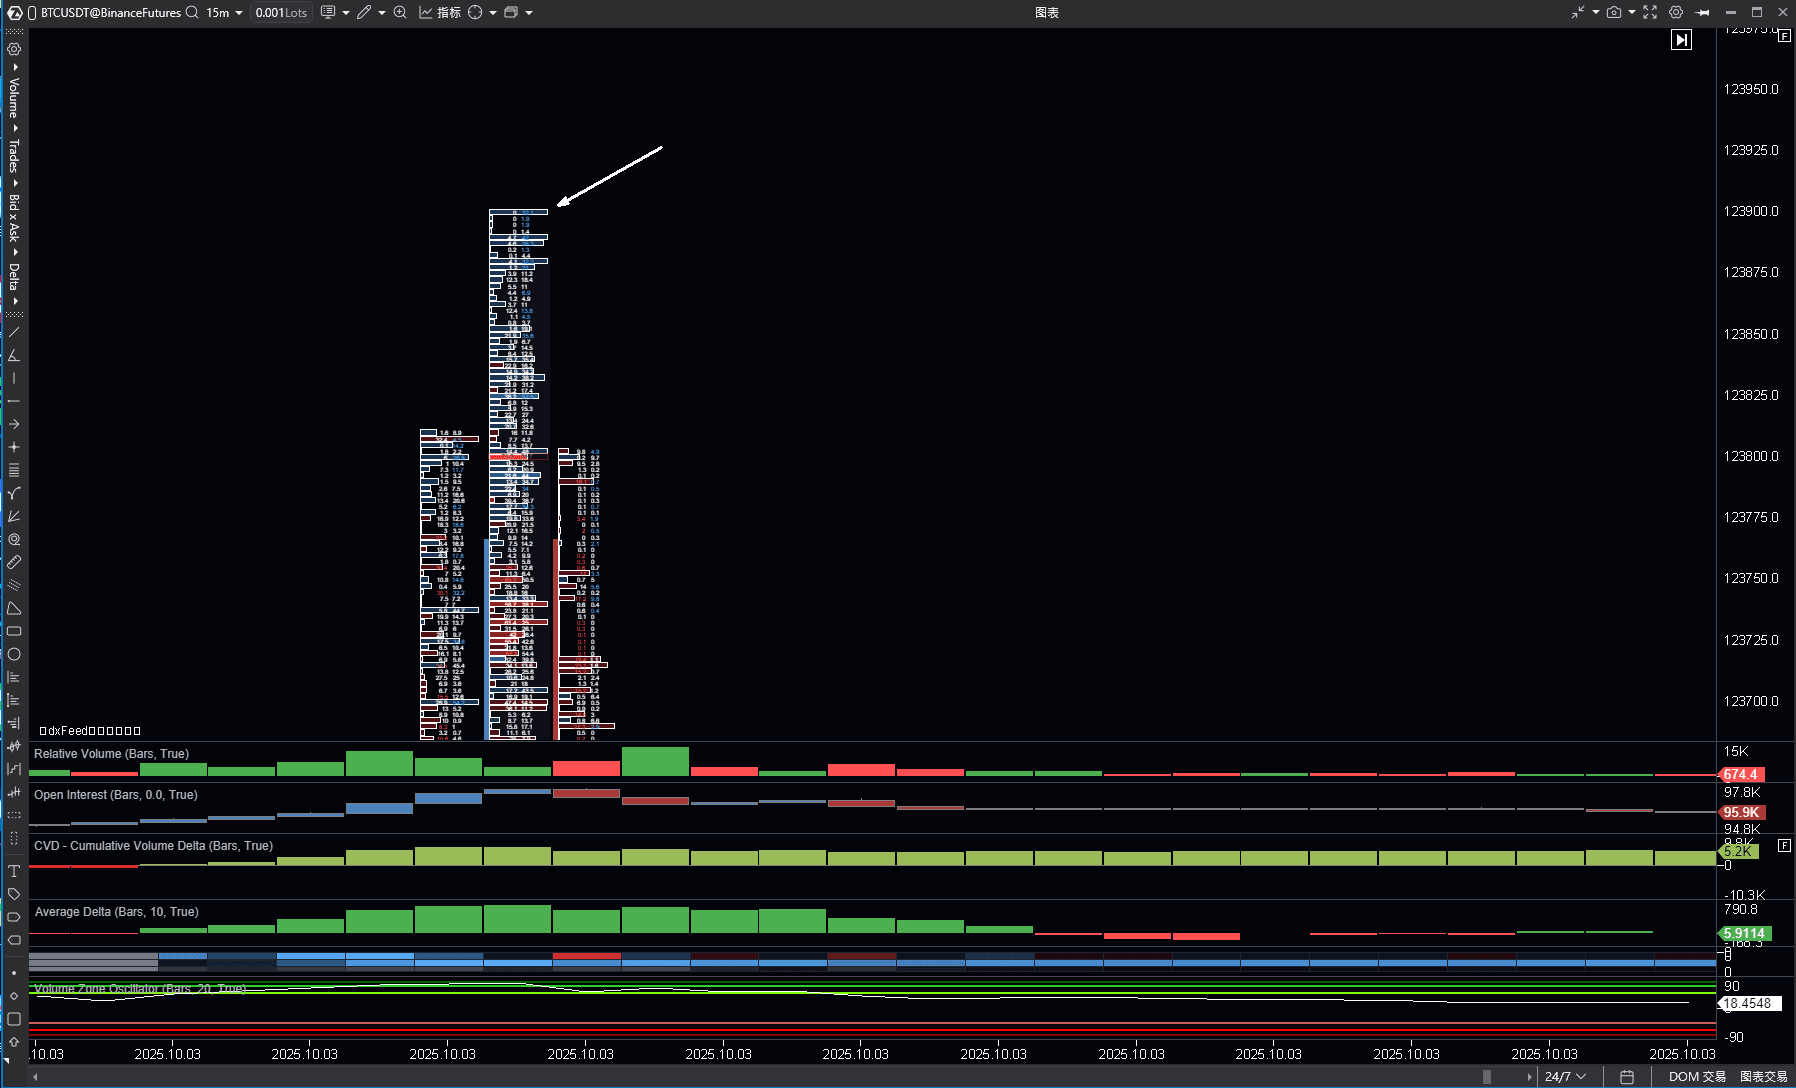This screenshot has width=1796, height=1088.
Task: Open the Volume section in left sidebar
Action: 14,97
